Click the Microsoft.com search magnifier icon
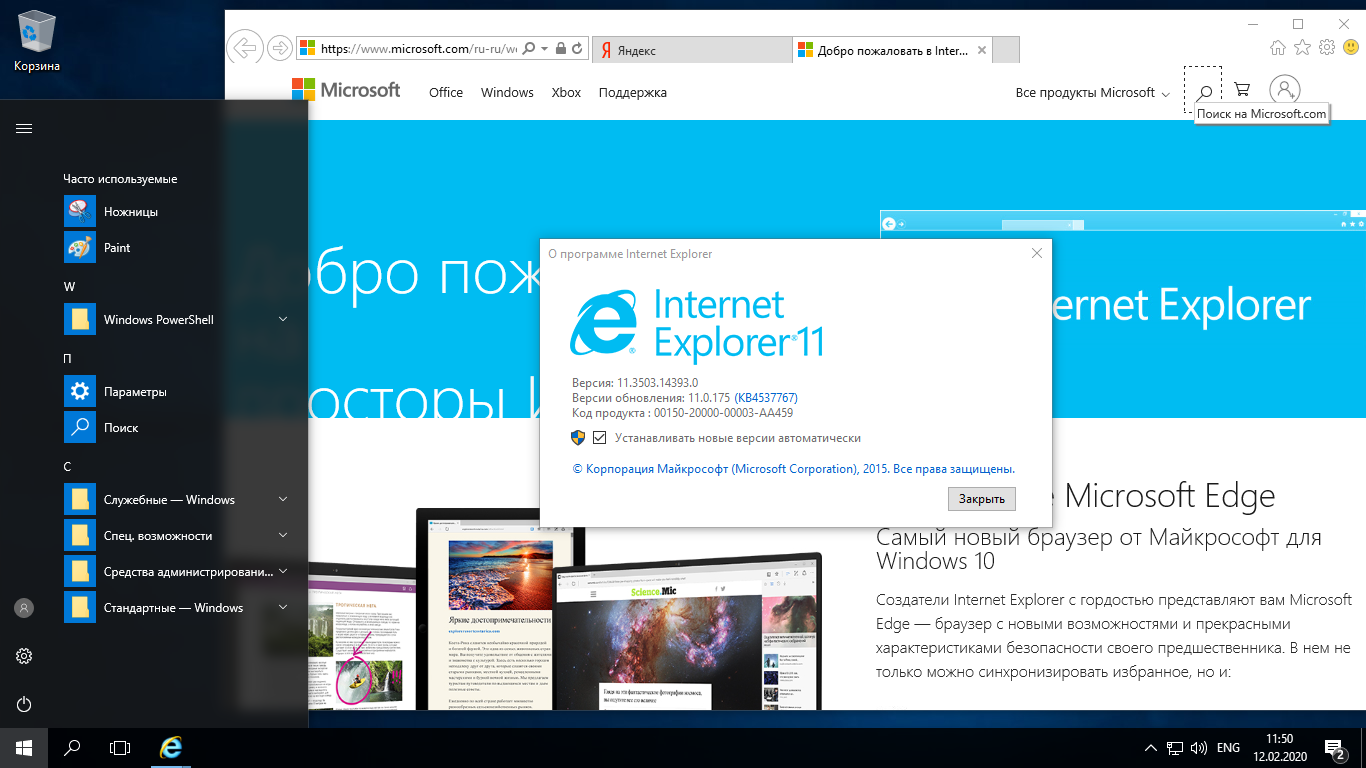 [x=1205, y=92]
